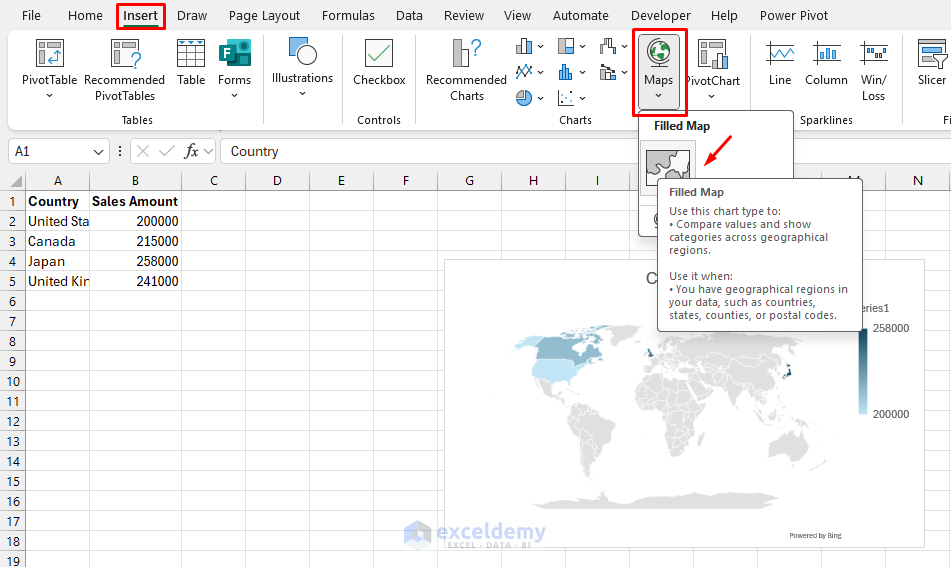The image size is (951, 567).
Task: Switch to the Draw tab
Action: pos(192,16)
